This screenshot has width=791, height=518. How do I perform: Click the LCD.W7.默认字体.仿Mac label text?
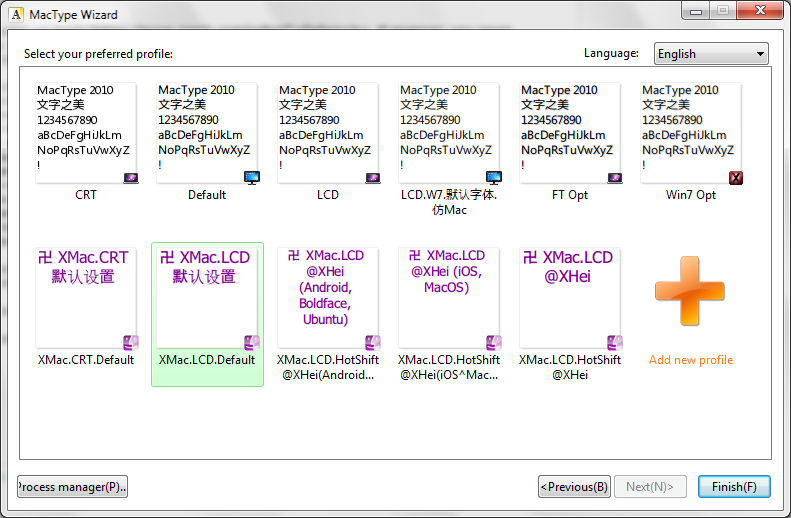point(449,202)
